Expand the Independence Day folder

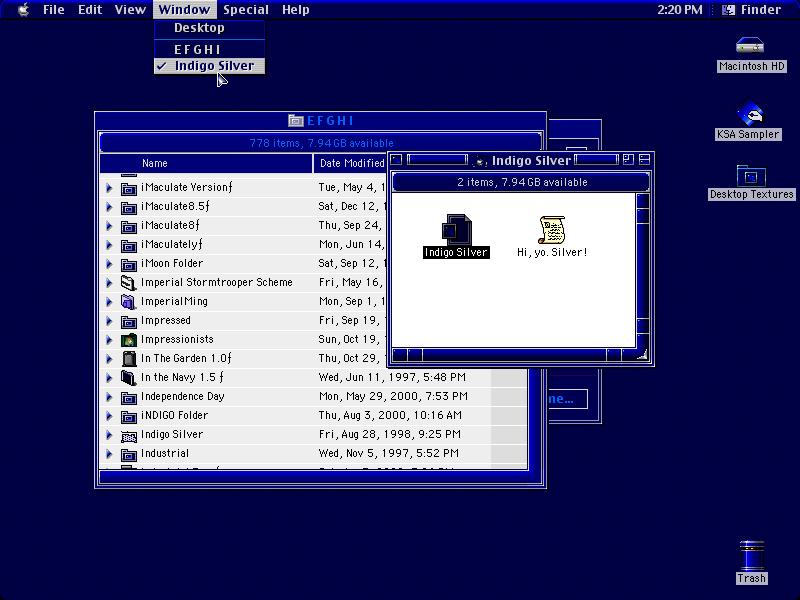[109, 396]
